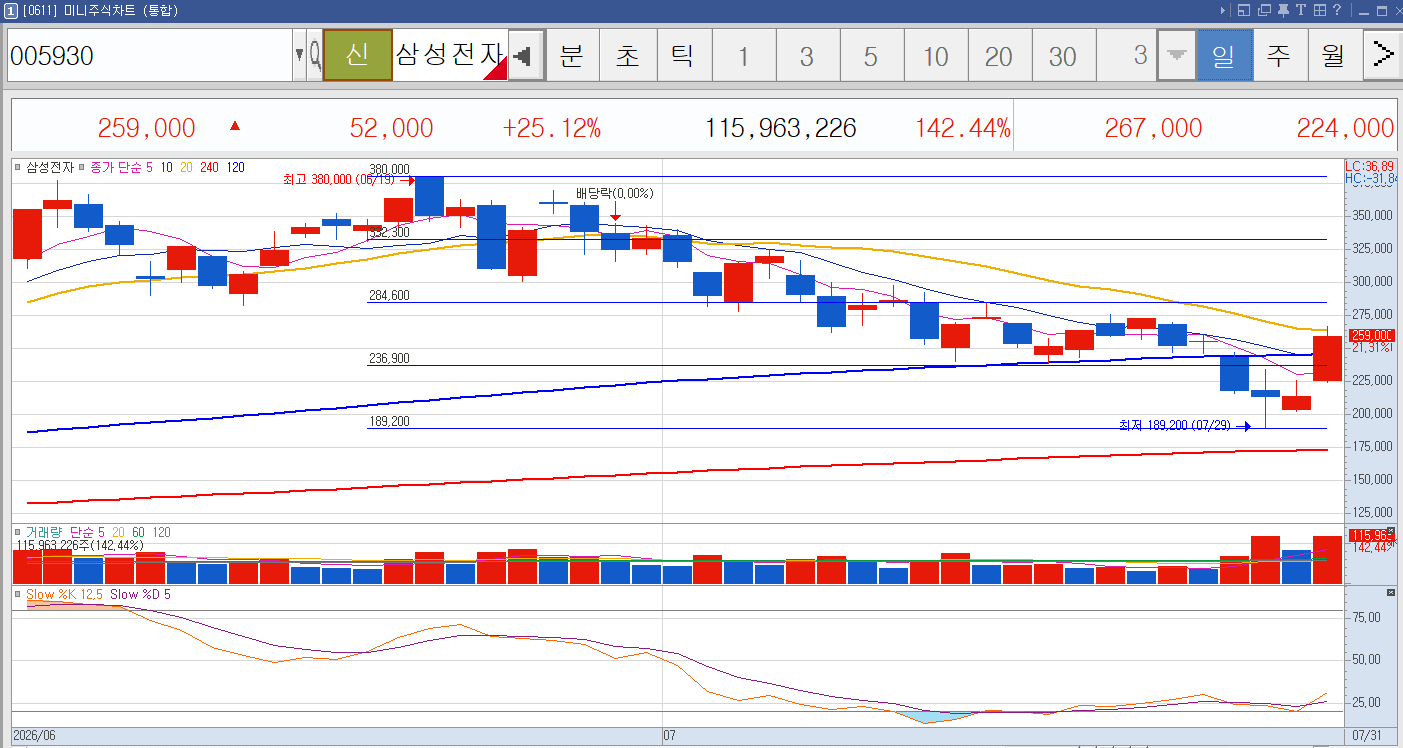1403x748 pixels.
Task: Click the Slow %D 5 indicator label
Action: coord(140,594)
